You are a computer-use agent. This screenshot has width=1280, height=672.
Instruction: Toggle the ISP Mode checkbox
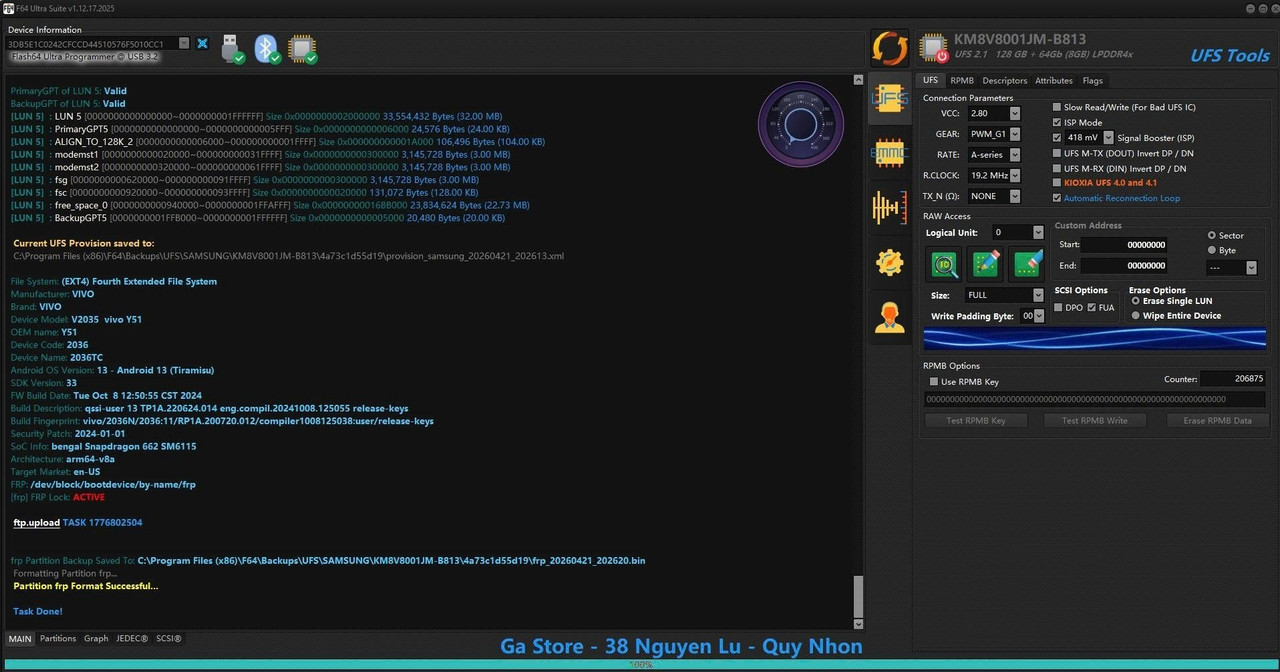pos(1057,122)
